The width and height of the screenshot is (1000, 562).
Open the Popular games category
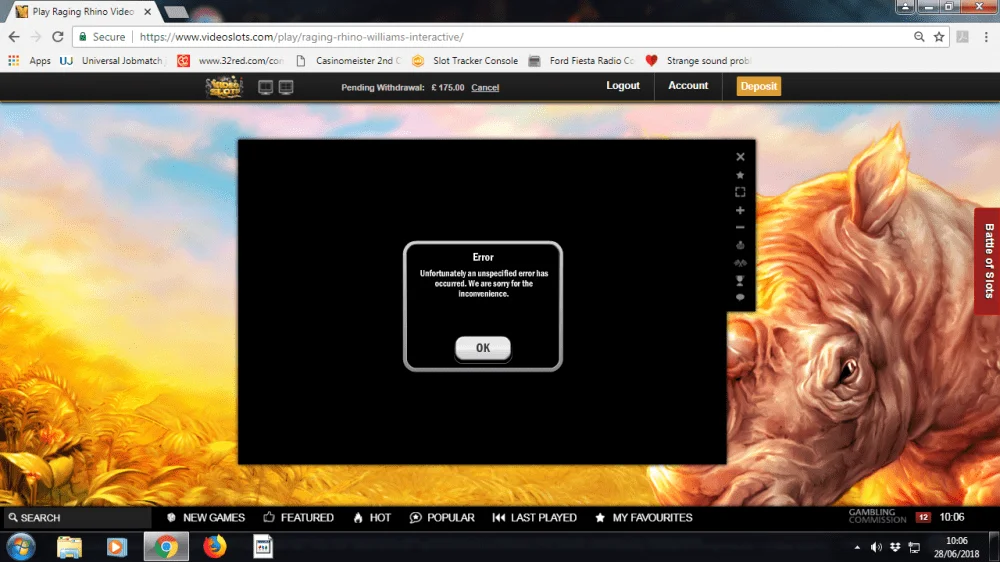442,517
